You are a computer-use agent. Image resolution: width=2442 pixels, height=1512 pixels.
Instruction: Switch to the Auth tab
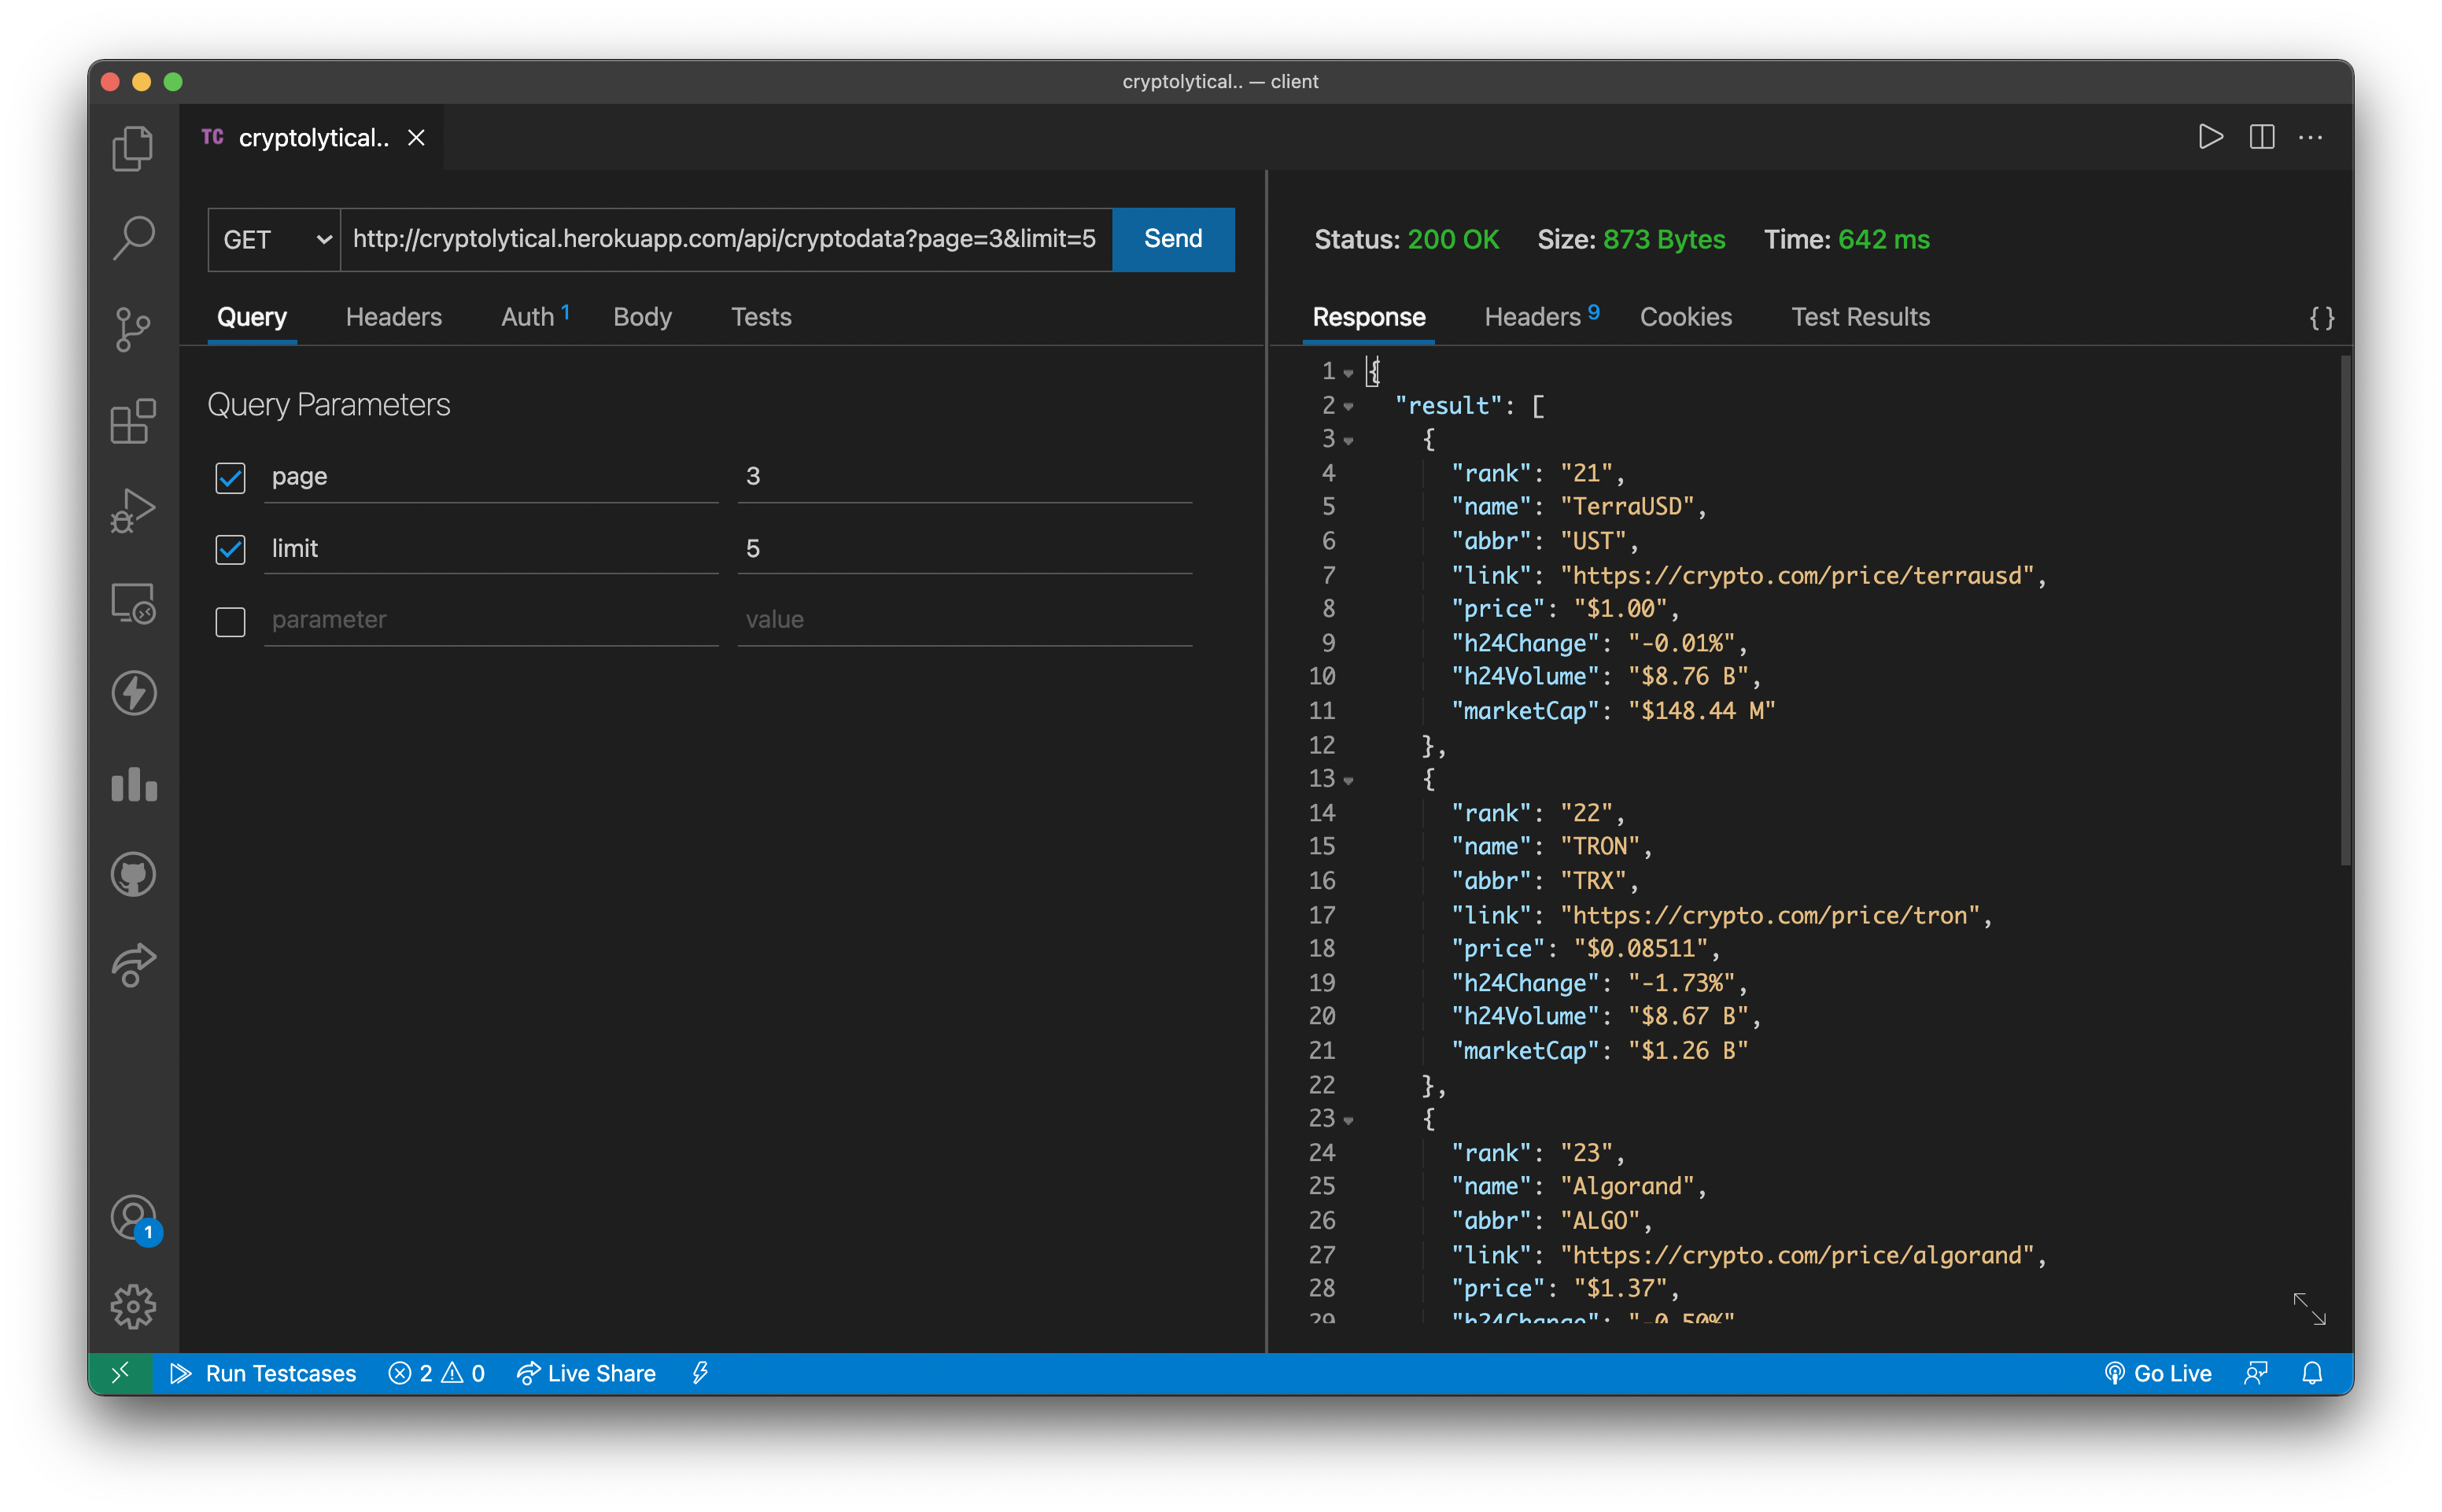point(535,317)
